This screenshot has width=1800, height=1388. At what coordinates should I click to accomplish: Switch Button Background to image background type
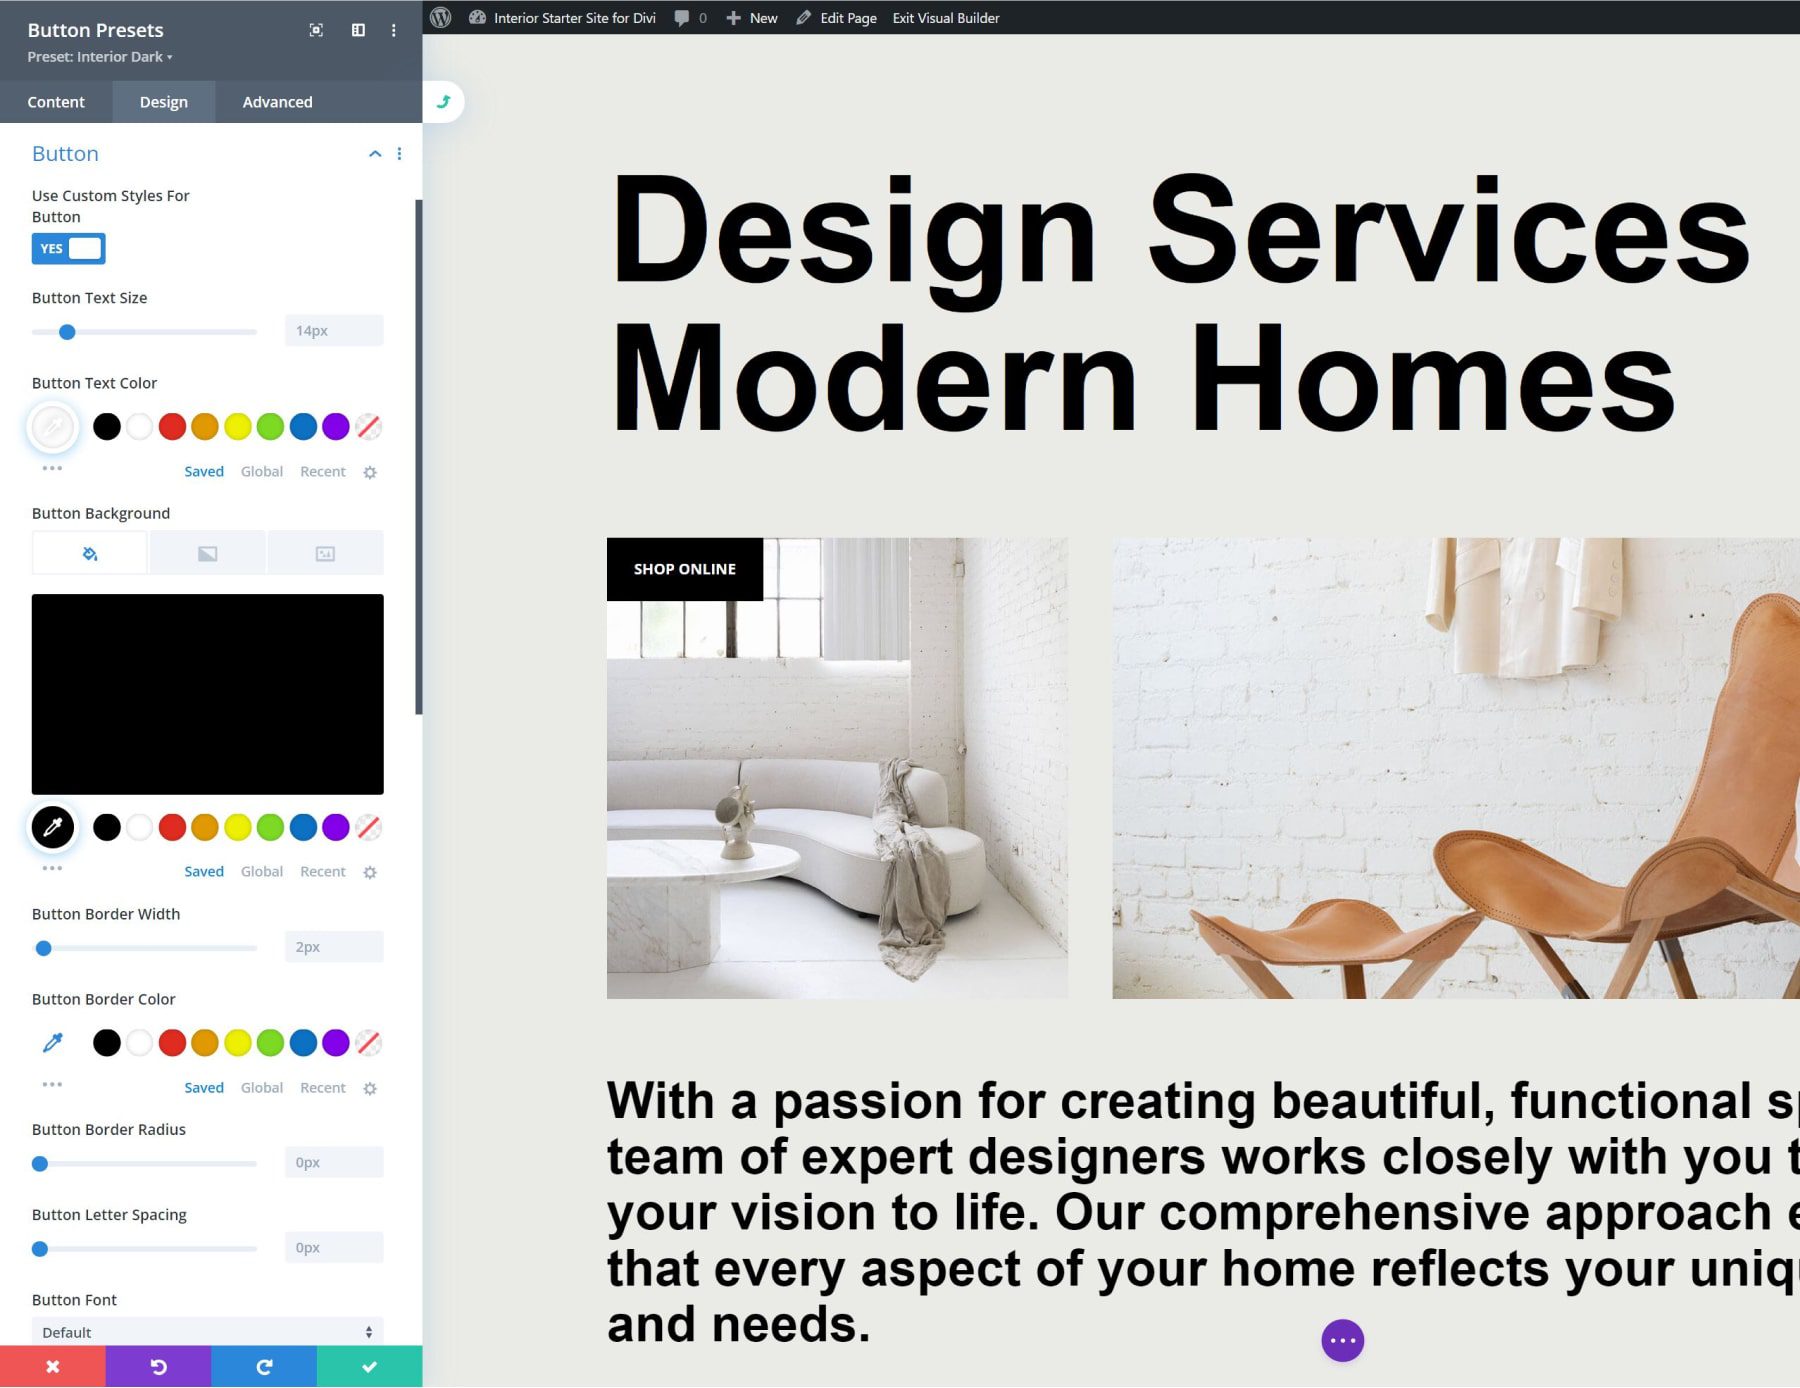[x=325, y=552]
